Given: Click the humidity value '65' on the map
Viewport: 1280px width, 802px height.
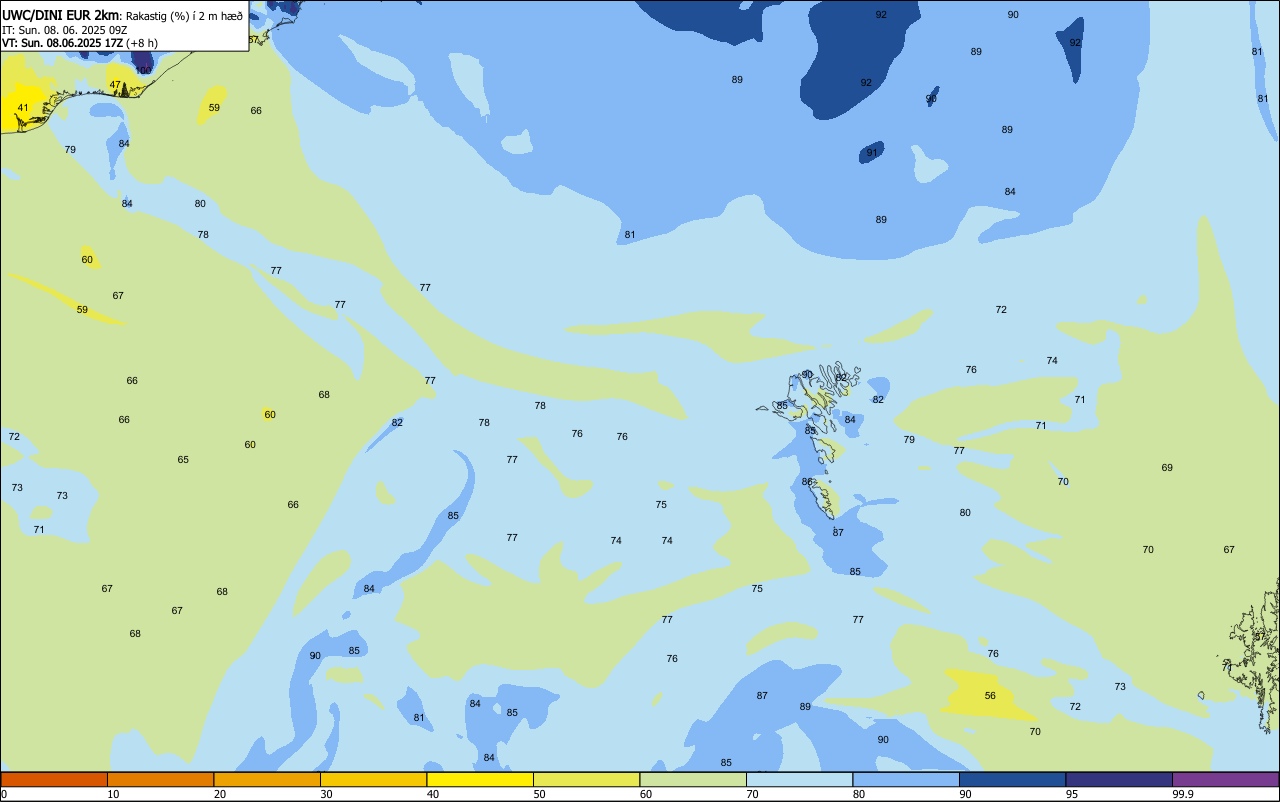Looking at the screenshot, I should click(x=183, y=460).
